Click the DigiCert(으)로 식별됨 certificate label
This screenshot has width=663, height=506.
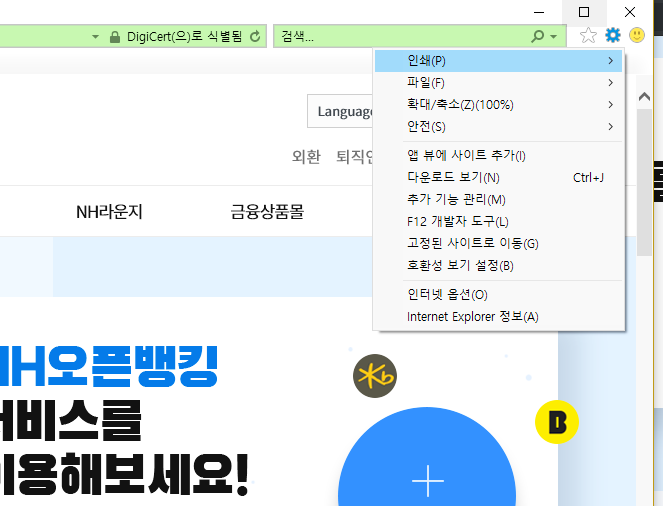pyautogui.click(x=185, y=37)
